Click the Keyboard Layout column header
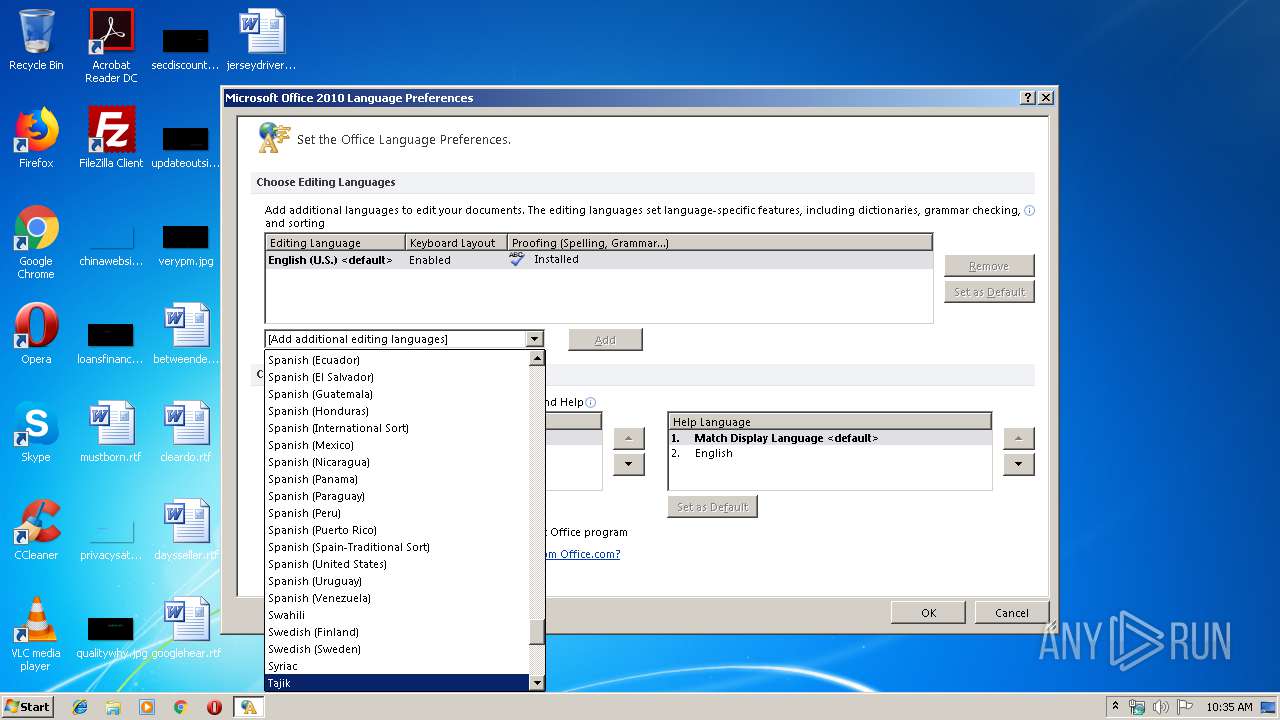Image resolution: width=1280 pixels, height=720 pixels. coord(456,243)
